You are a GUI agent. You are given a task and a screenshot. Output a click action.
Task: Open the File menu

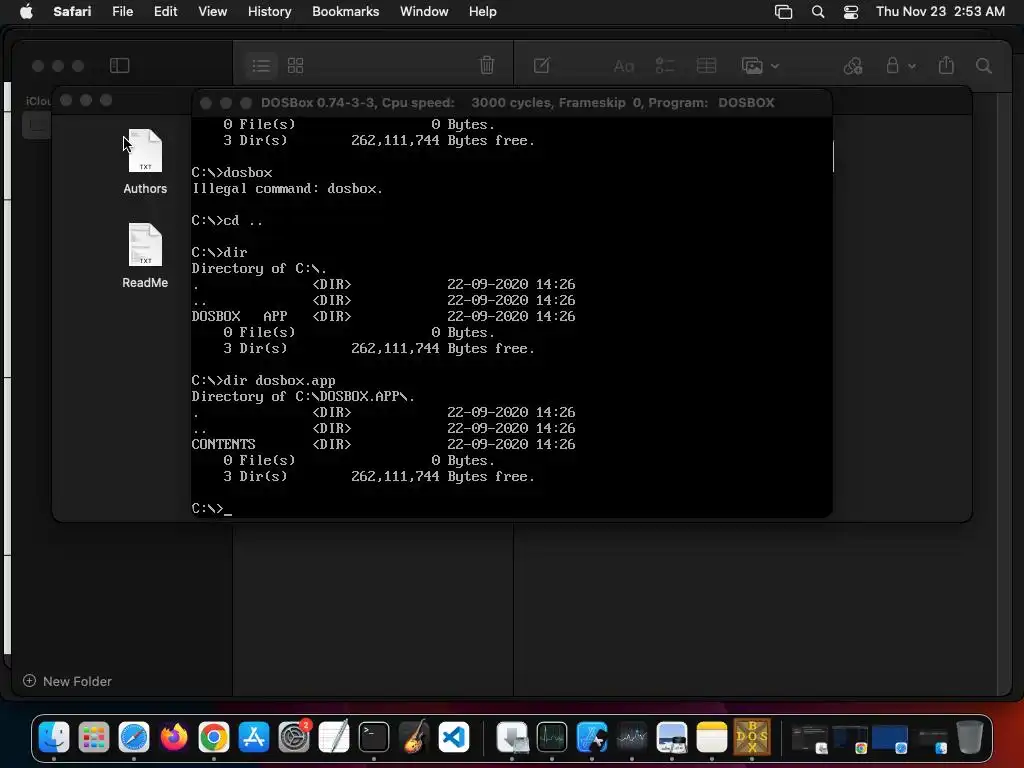[122, 11]
